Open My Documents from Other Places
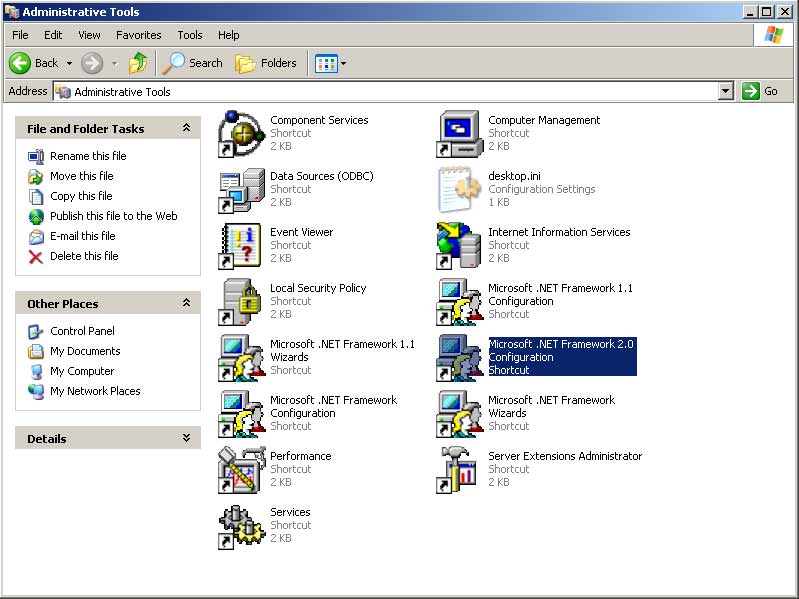799x599 pixels. click(x=85, y=351)
